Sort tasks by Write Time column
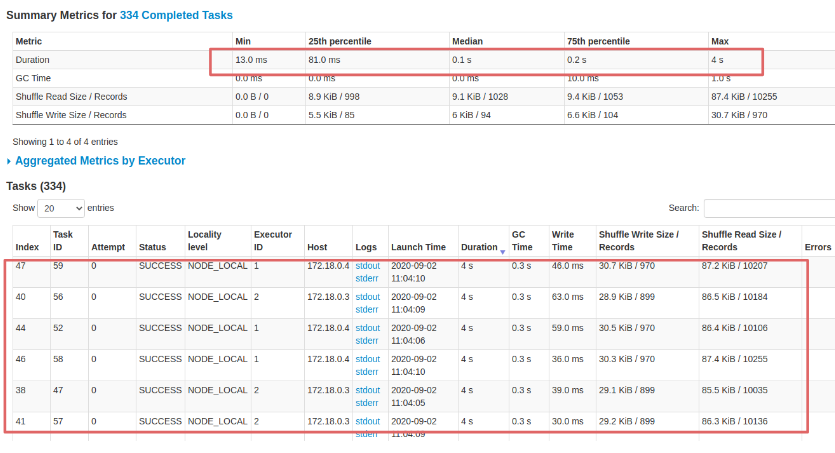Screen dimensions: 835x453 [x=563, y=241]
